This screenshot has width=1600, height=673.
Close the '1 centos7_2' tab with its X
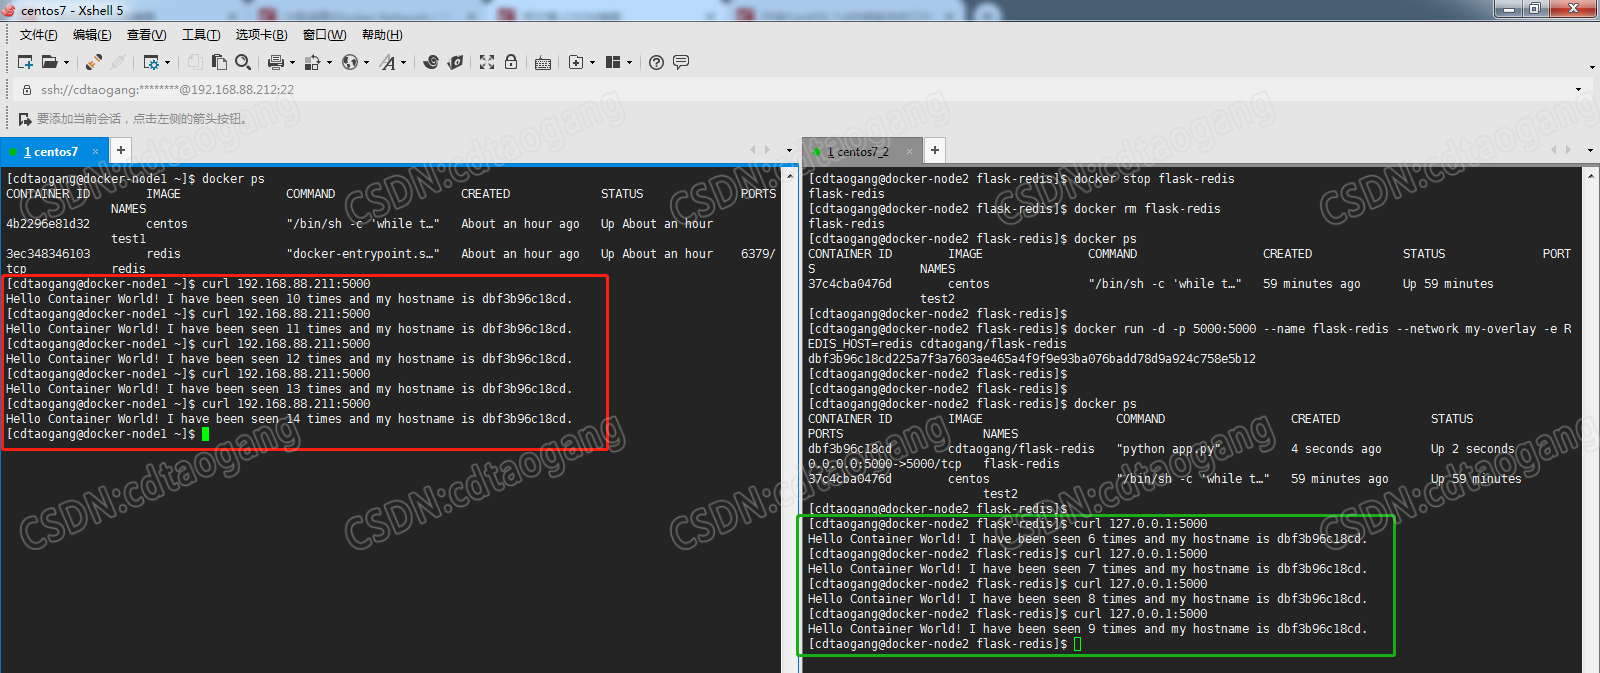(x=910, y=152)
